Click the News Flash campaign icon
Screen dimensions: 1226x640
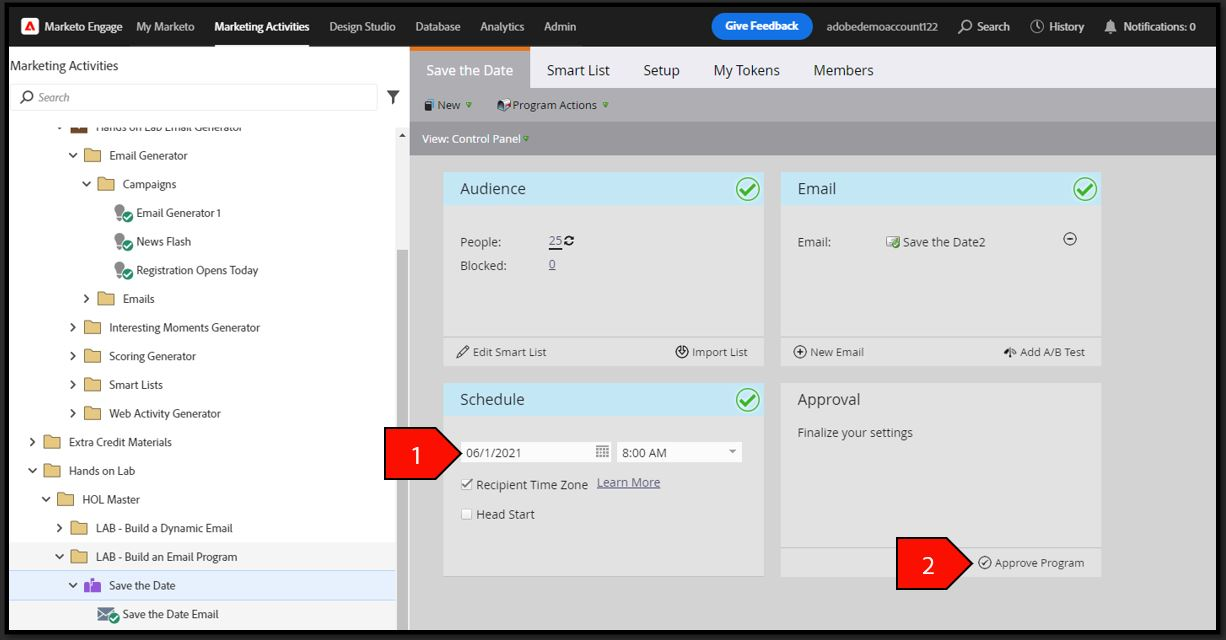point(123,242)
